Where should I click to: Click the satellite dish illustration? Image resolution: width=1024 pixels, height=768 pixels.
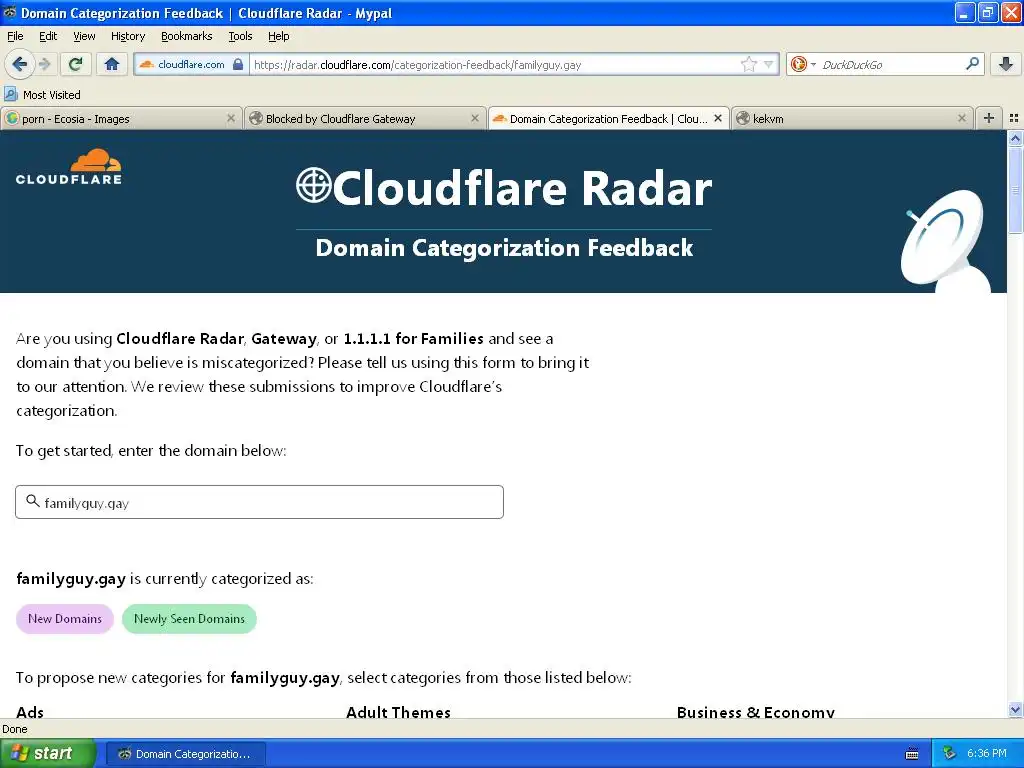pyautogui.click(x=945, y=241)
